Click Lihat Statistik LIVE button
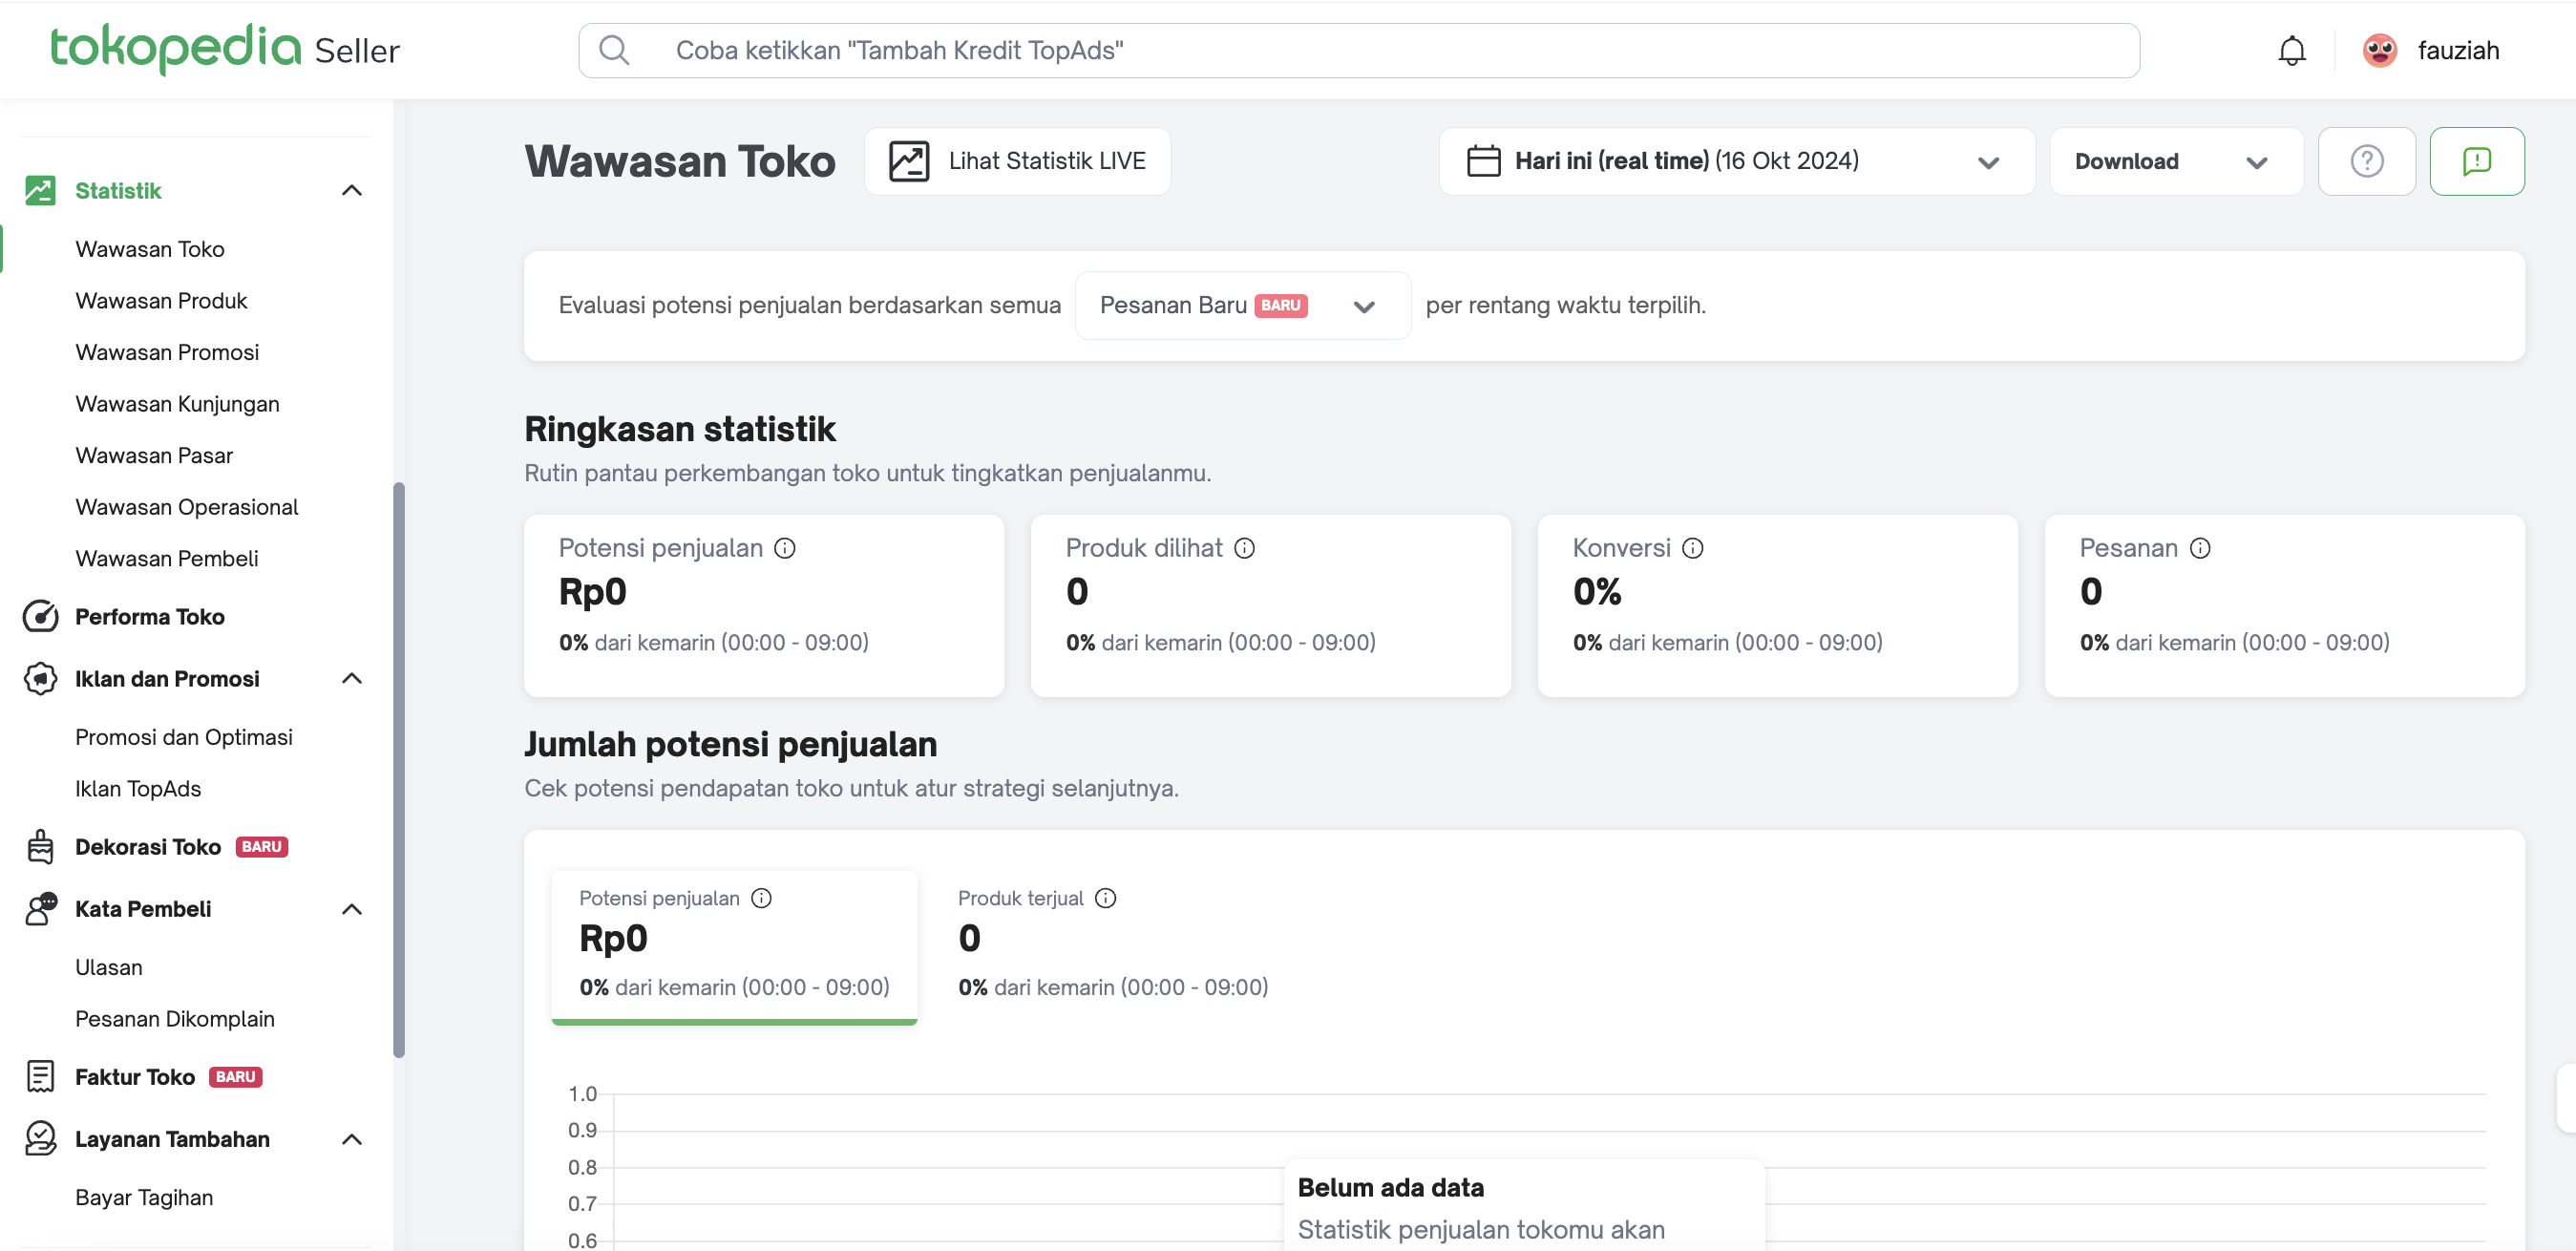 click(1017, 161)
